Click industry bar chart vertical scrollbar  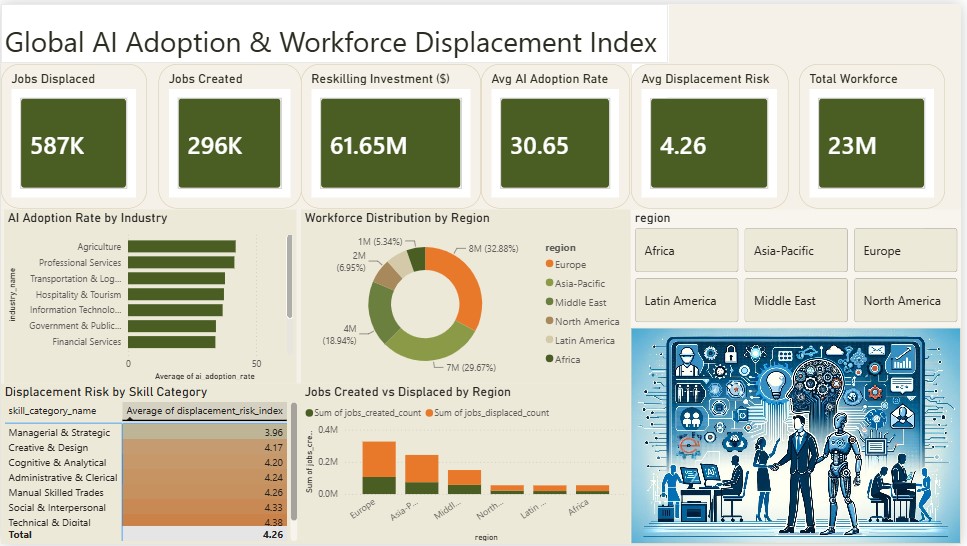click(289, 276)
